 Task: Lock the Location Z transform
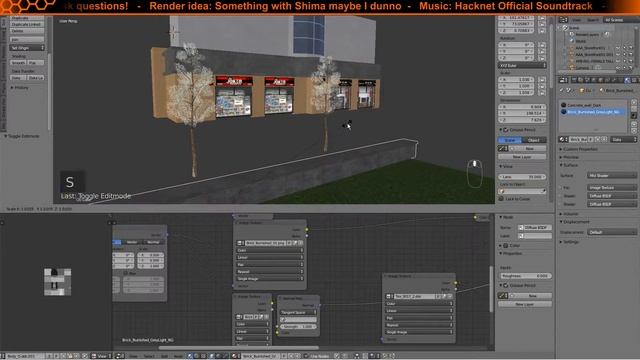pyautogui.click(x=542, y=31)
